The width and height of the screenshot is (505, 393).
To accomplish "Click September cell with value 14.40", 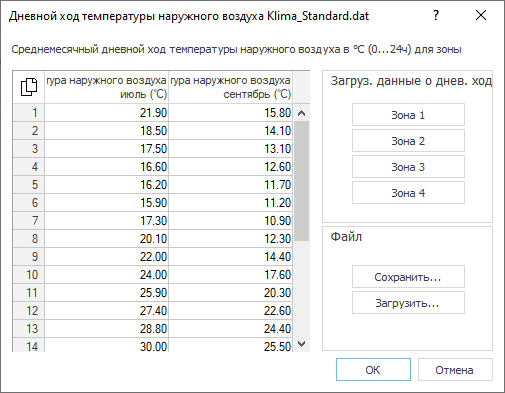I will pos(231,257).
